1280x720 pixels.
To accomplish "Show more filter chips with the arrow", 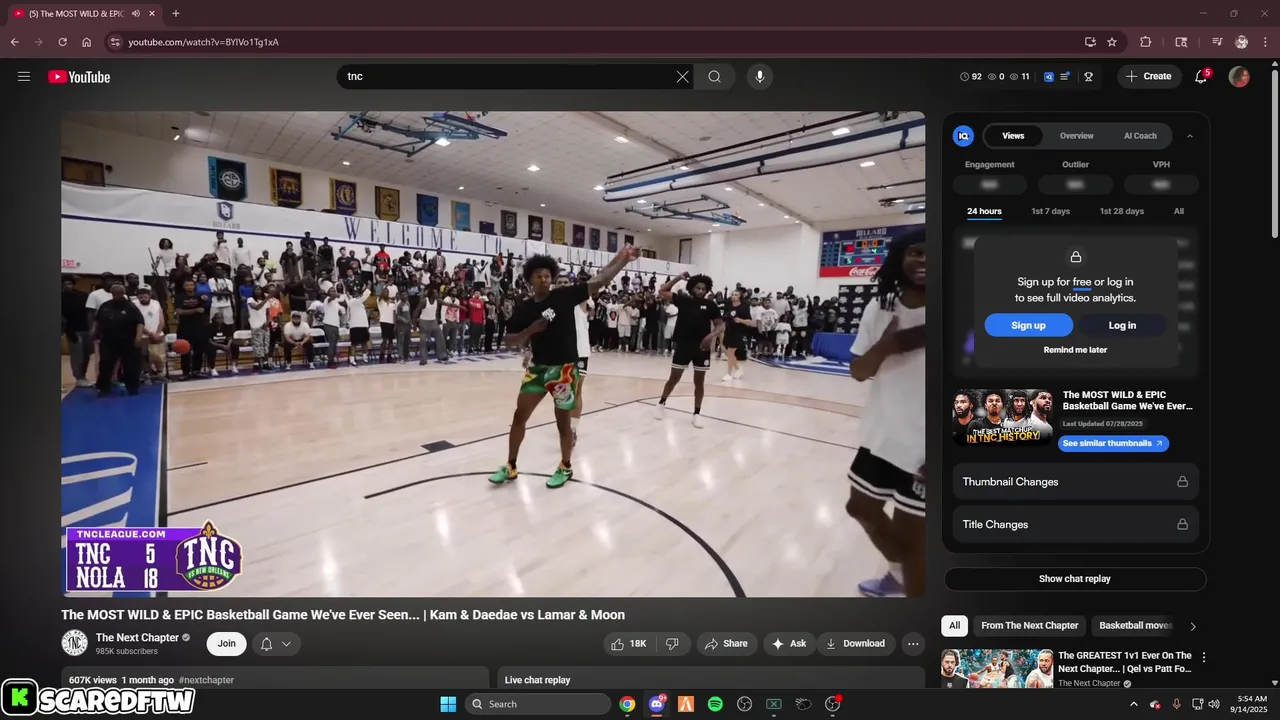I will tap(1192, 626).
